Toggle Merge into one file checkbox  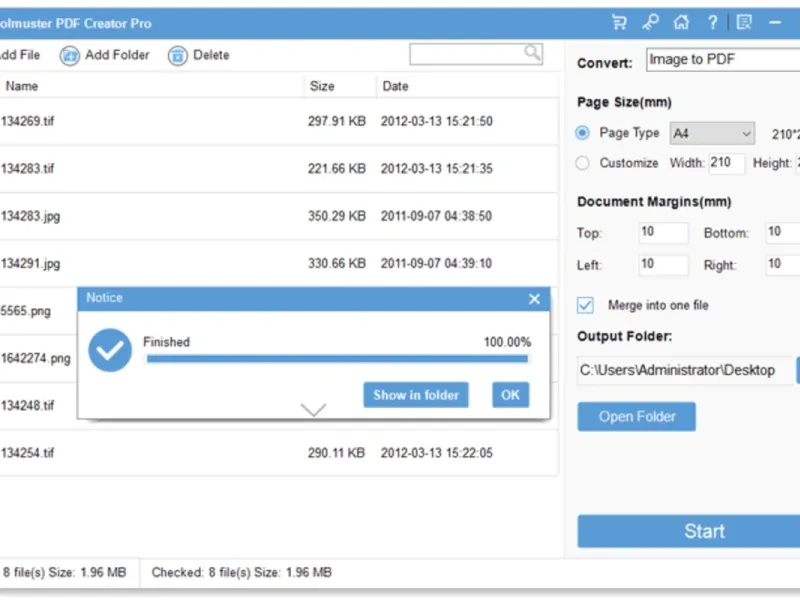585,306
